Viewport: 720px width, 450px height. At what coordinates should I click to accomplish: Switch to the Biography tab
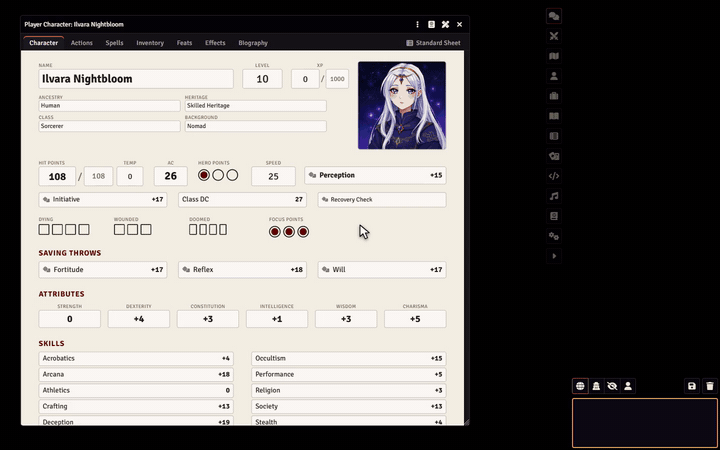(253, 43)
